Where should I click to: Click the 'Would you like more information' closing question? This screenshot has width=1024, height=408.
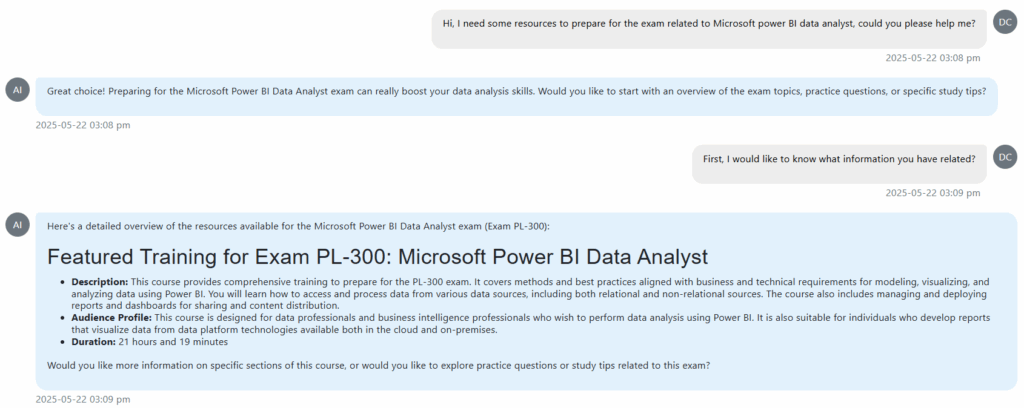coord(378,365)
